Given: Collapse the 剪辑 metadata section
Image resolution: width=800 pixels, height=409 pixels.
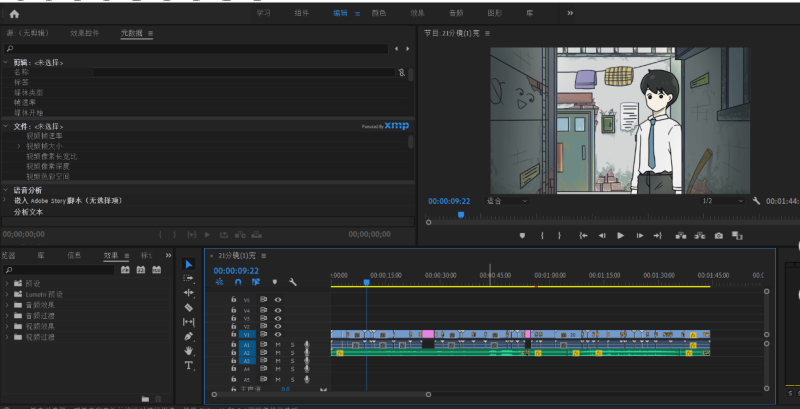Looking at the screenshot, I should point(6,62).
